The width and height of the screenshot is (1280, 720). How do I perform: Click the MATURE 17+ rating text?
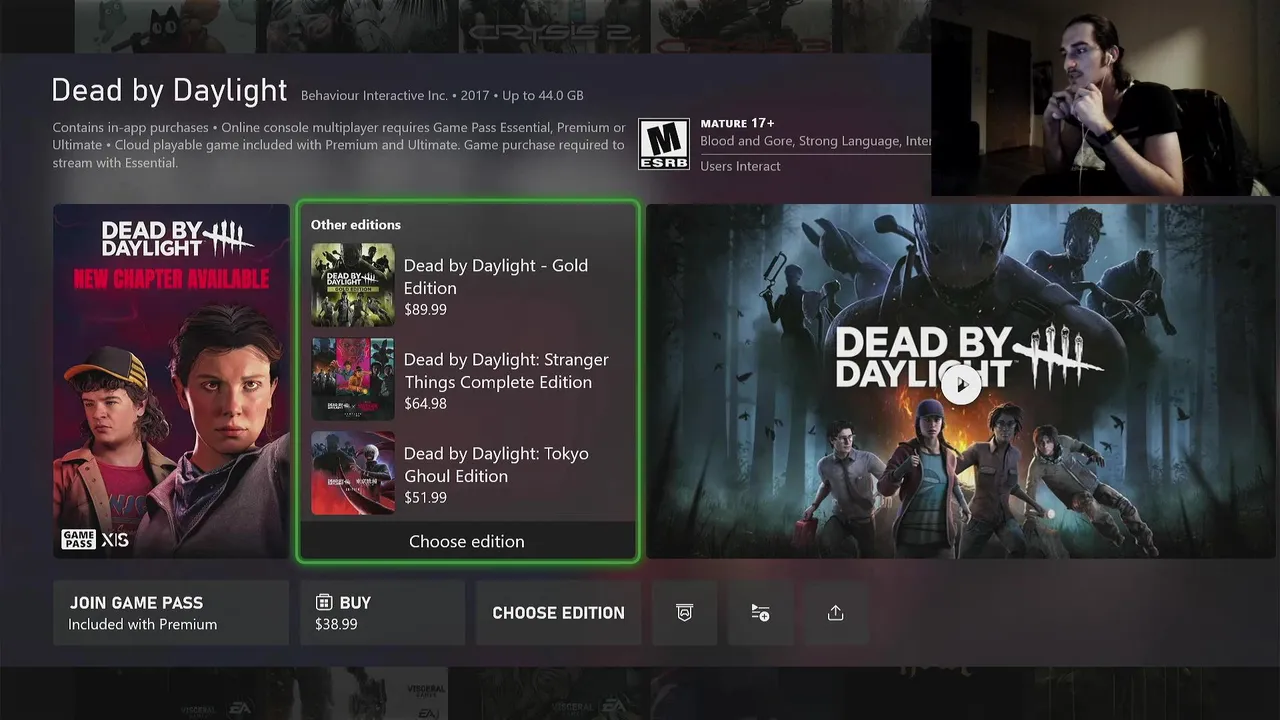(737, 124)
